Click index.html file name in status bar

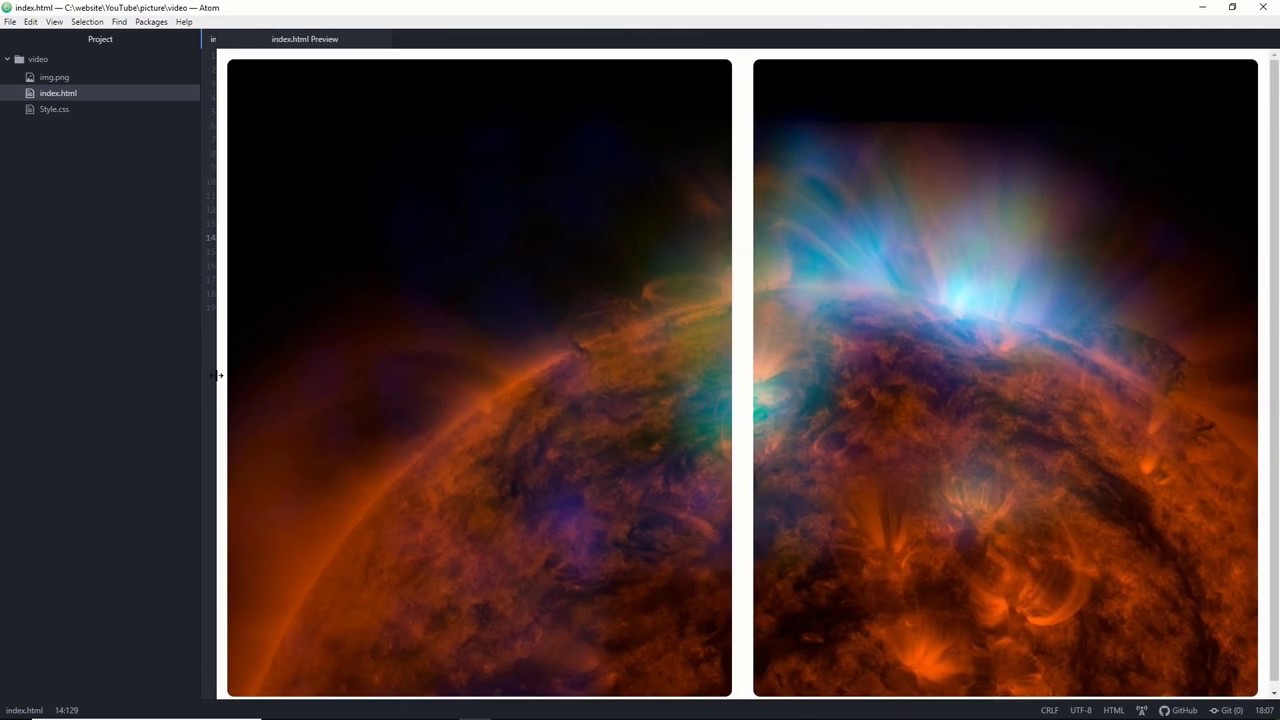pyautogui.click(x=24, y=711)
